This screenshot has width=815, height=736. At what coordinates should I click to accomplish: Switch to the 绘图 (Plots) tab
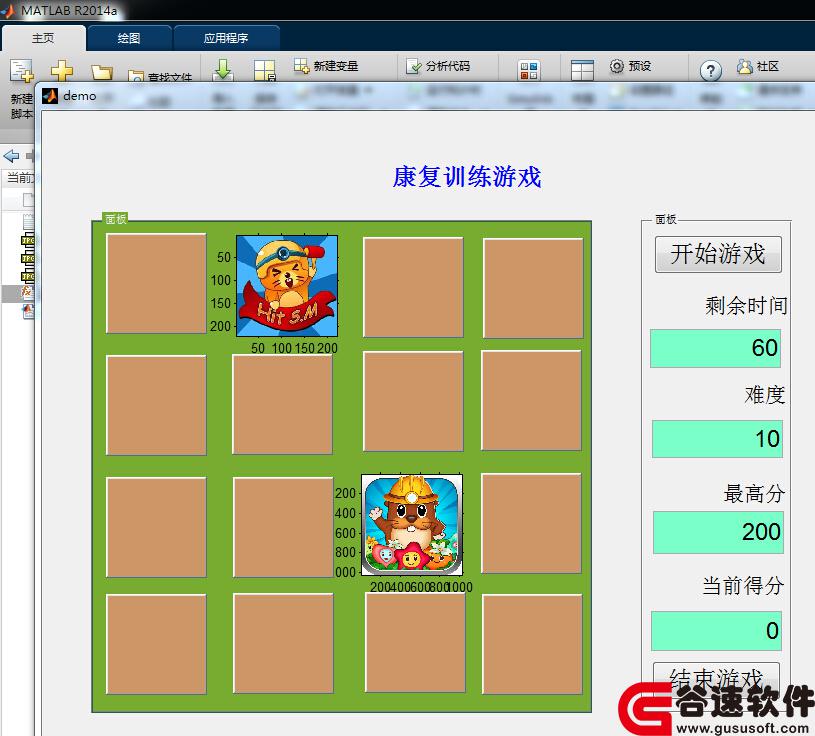point(129,38)
